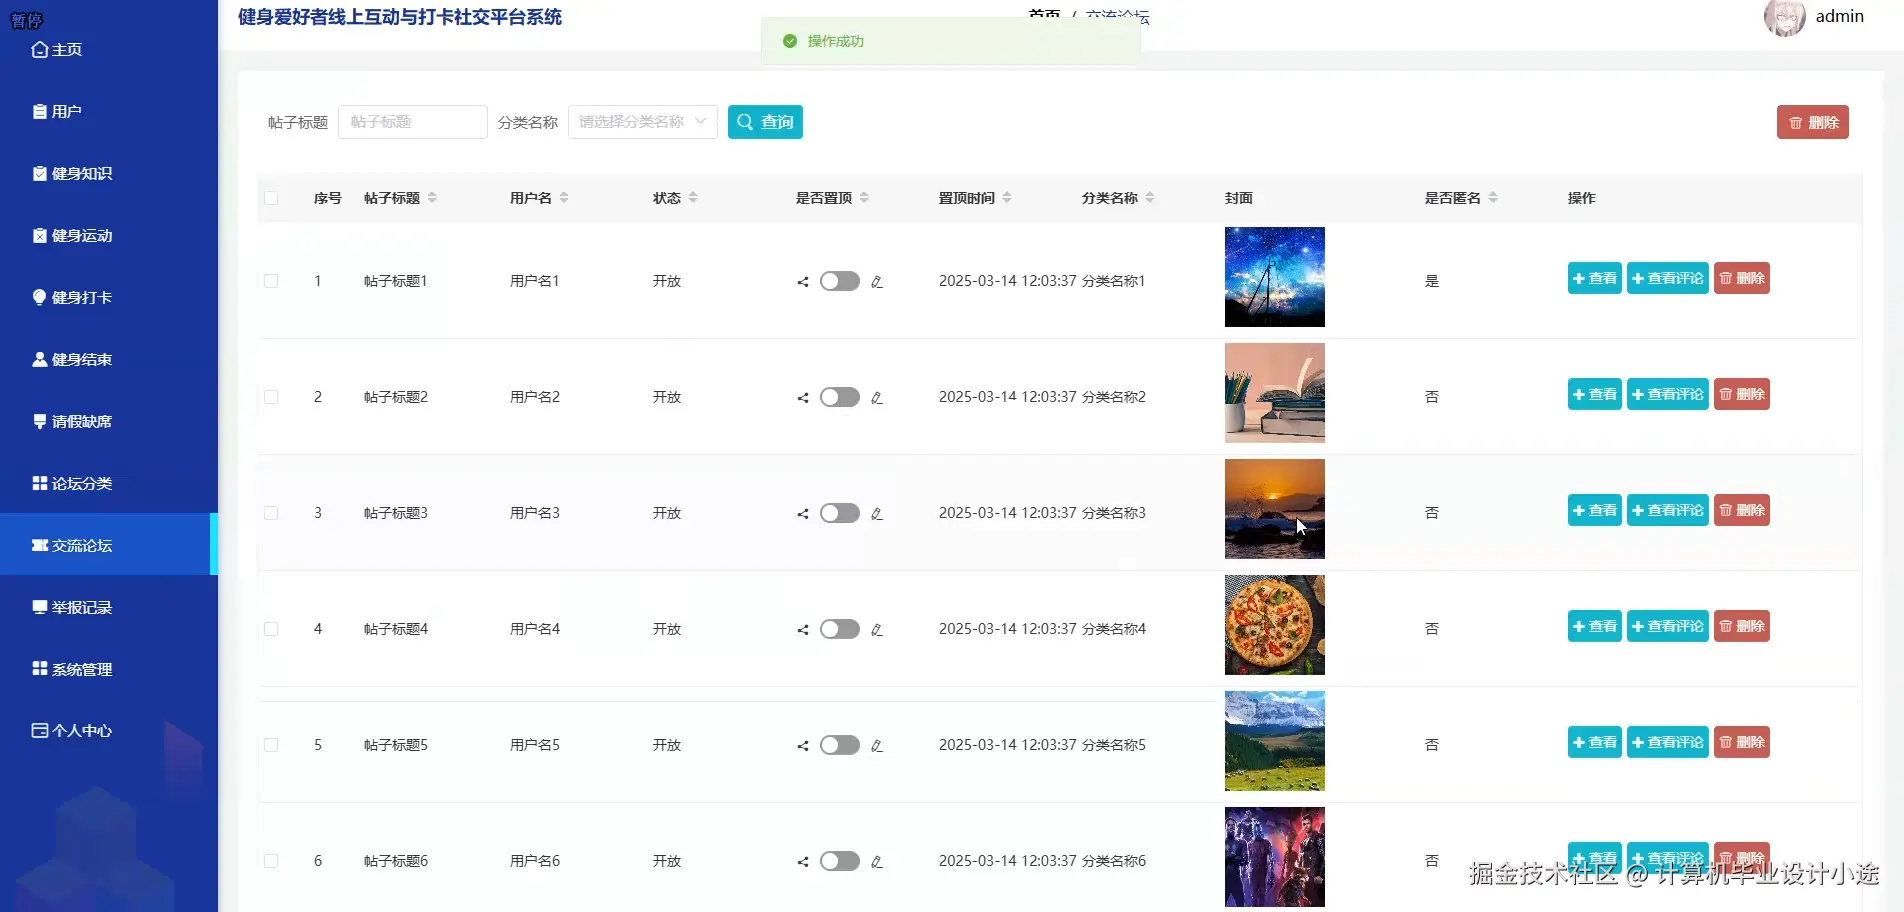Image resolution: width=1904 pixels, height=912 pixels.
Task: Select 交流论坛 in the sidebar
Action: click(x=109, y=545)
